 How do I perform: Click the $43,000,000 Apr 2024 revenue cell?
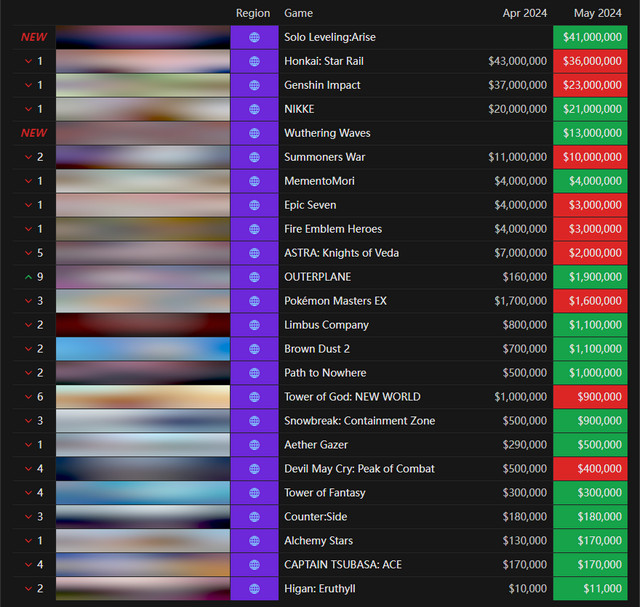click(517, 61)
